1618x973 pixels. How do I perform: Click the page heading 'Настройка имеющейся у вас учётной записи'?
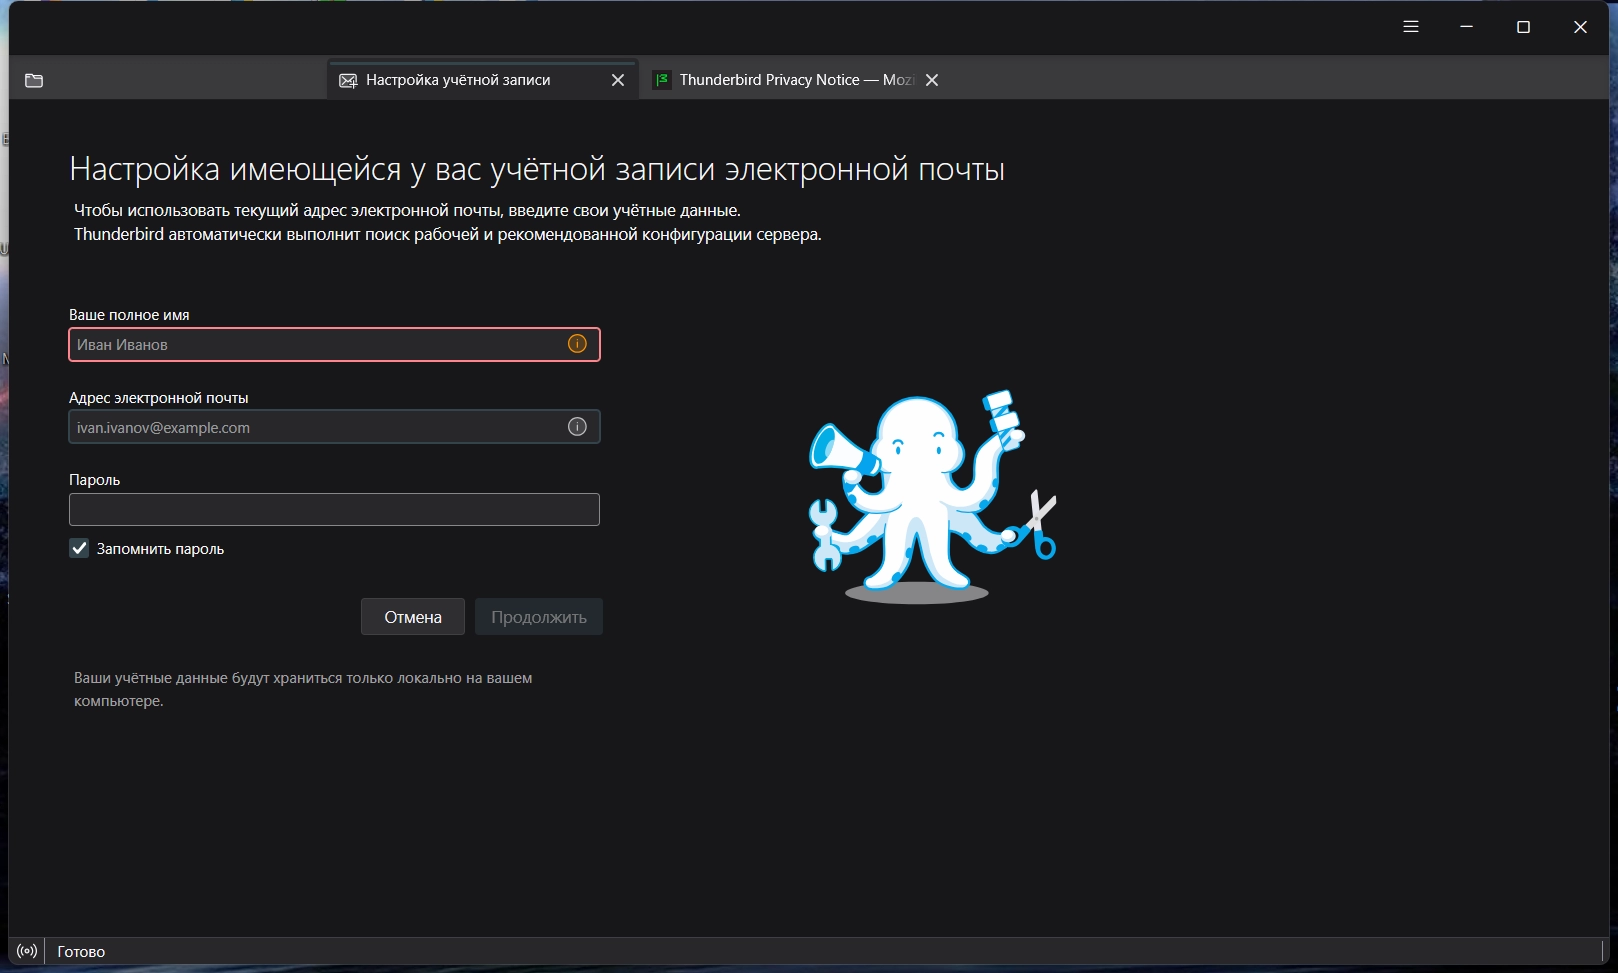point(537,169)
